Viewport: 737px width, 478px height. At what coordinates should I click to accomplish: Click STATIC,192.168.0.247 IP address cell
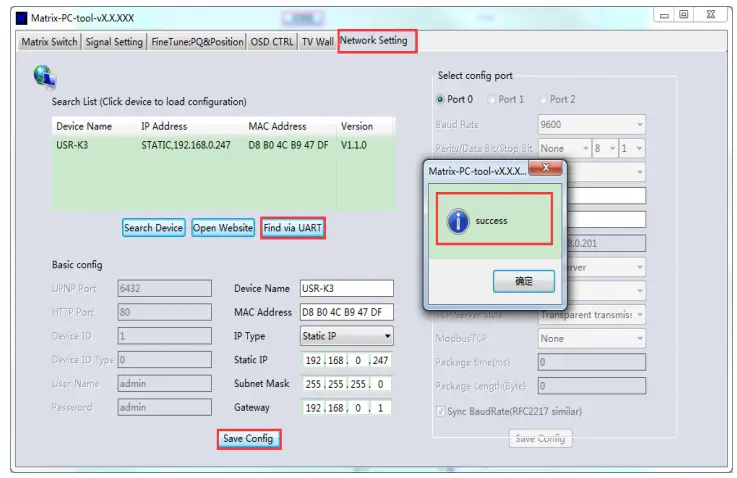pos(186,145)
